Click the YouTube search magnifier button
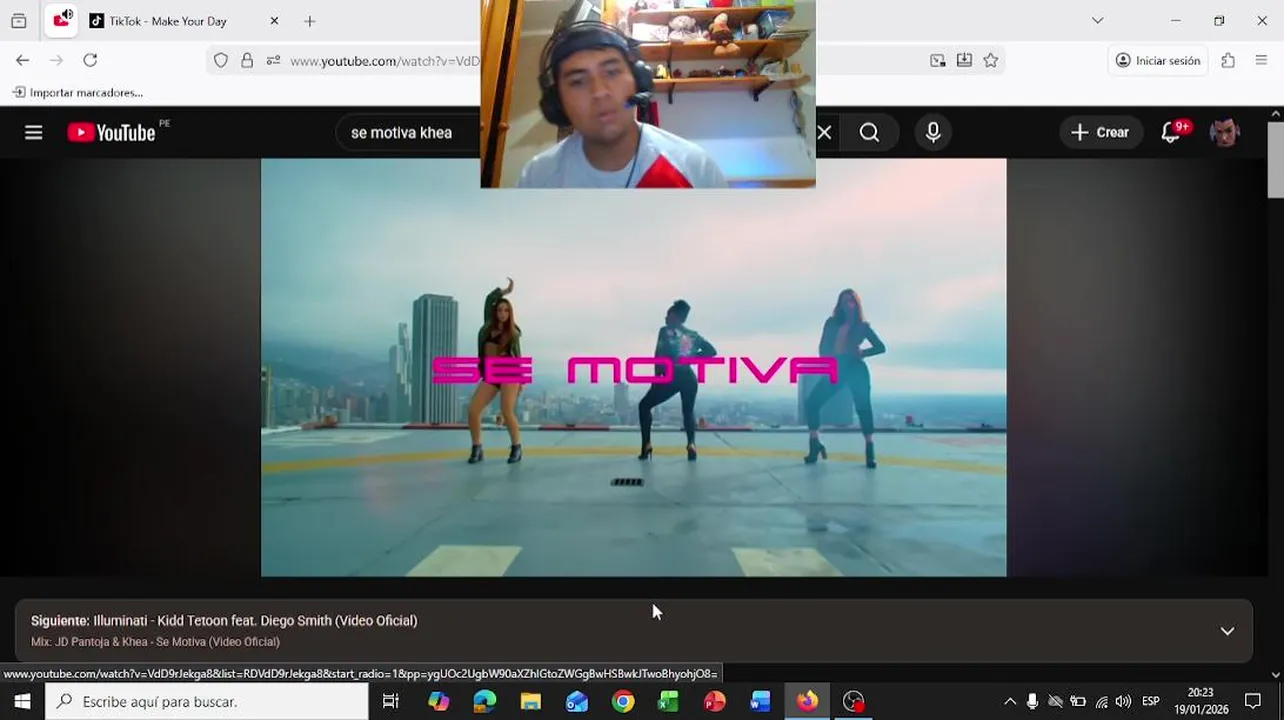Image resolution: width=1284 pixels, height=720 pixels. pyautogui.click(x=869, y=132)
